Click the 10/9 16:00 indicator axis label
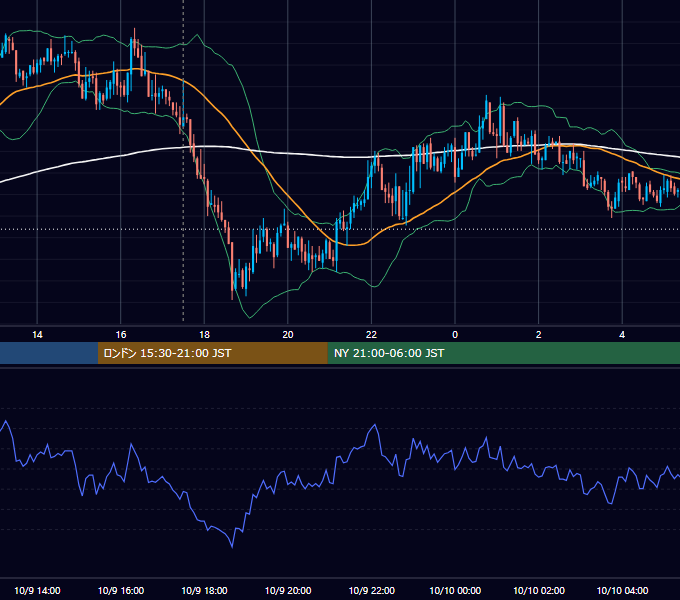 (x=121, y=590)
